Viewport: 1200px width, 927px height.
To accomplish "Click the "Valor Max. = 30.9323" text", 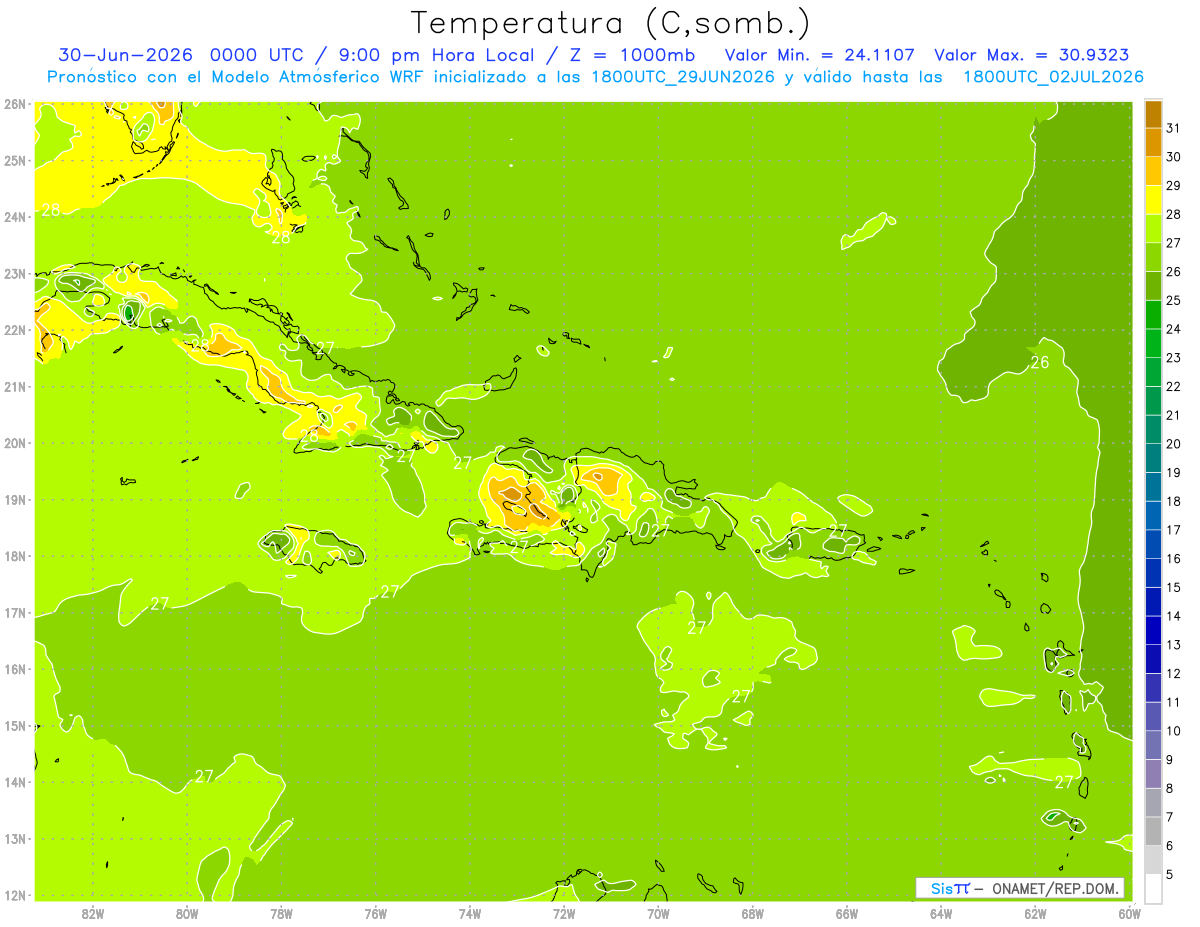I will [x=1031, y=55].
